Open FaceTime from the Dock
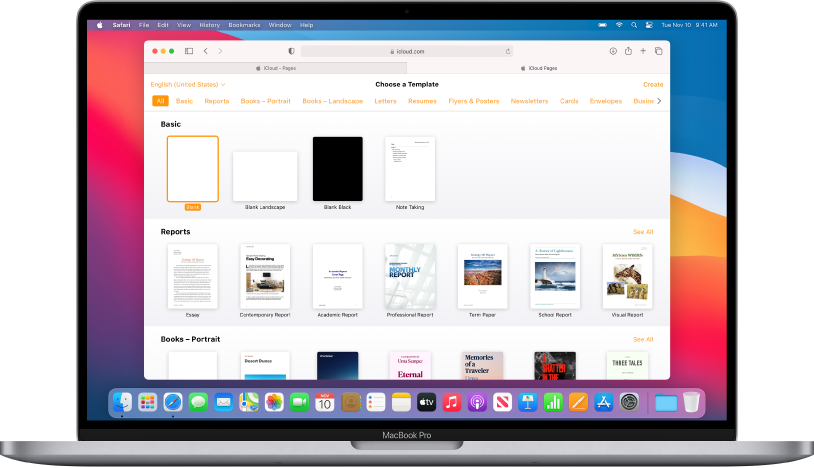814x468 pixels. point(300,402)
